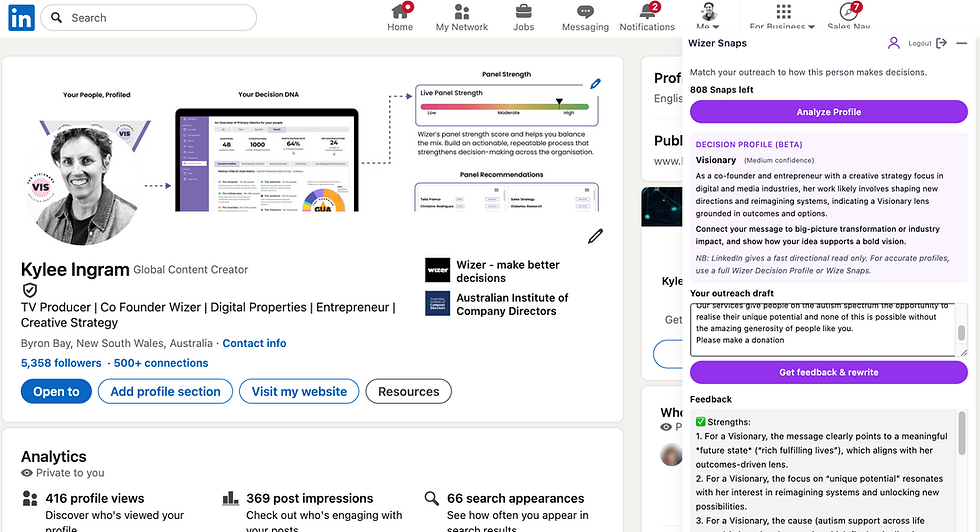Click the logout arrow icon
The width and height of the screenshot is (980, 532).
(941, 43)
